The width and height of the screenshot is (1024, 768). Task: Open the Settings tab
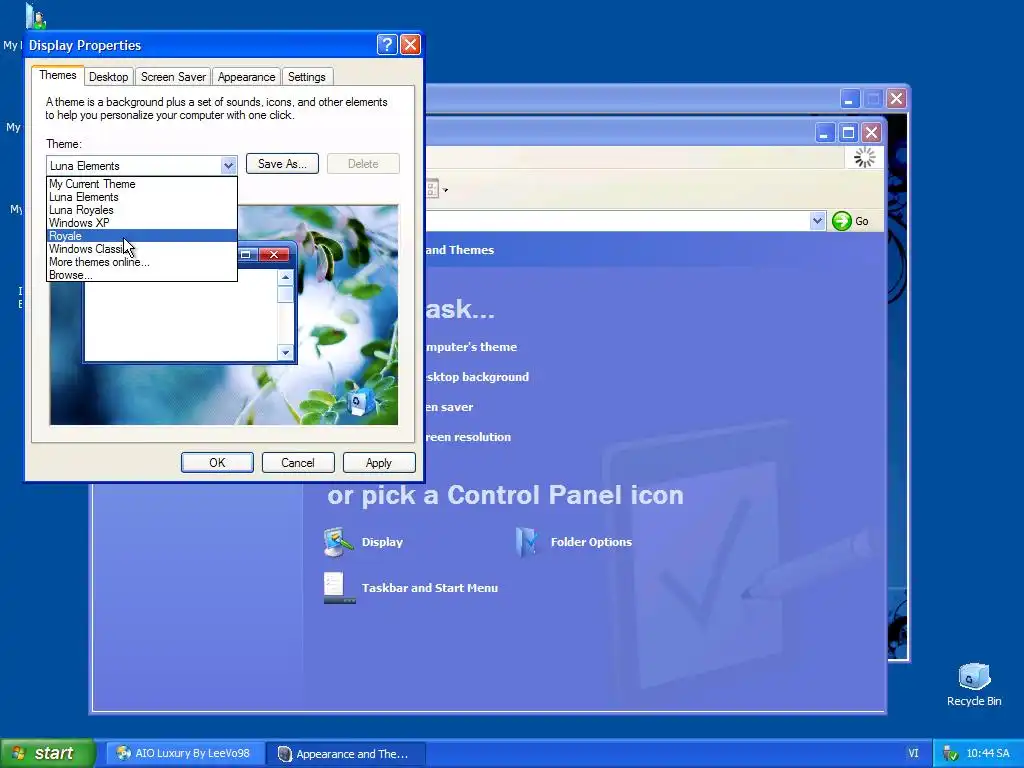307,76
